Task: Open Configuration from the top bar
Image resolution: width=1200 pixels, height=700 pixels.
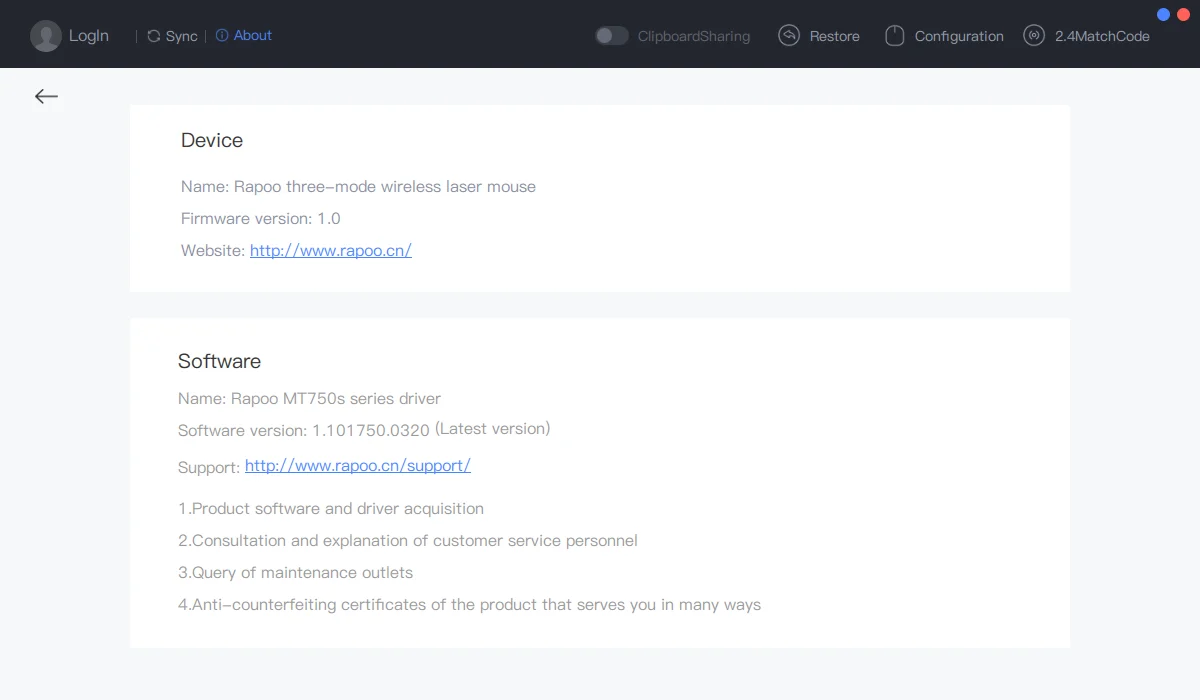Action: [959, 36]
